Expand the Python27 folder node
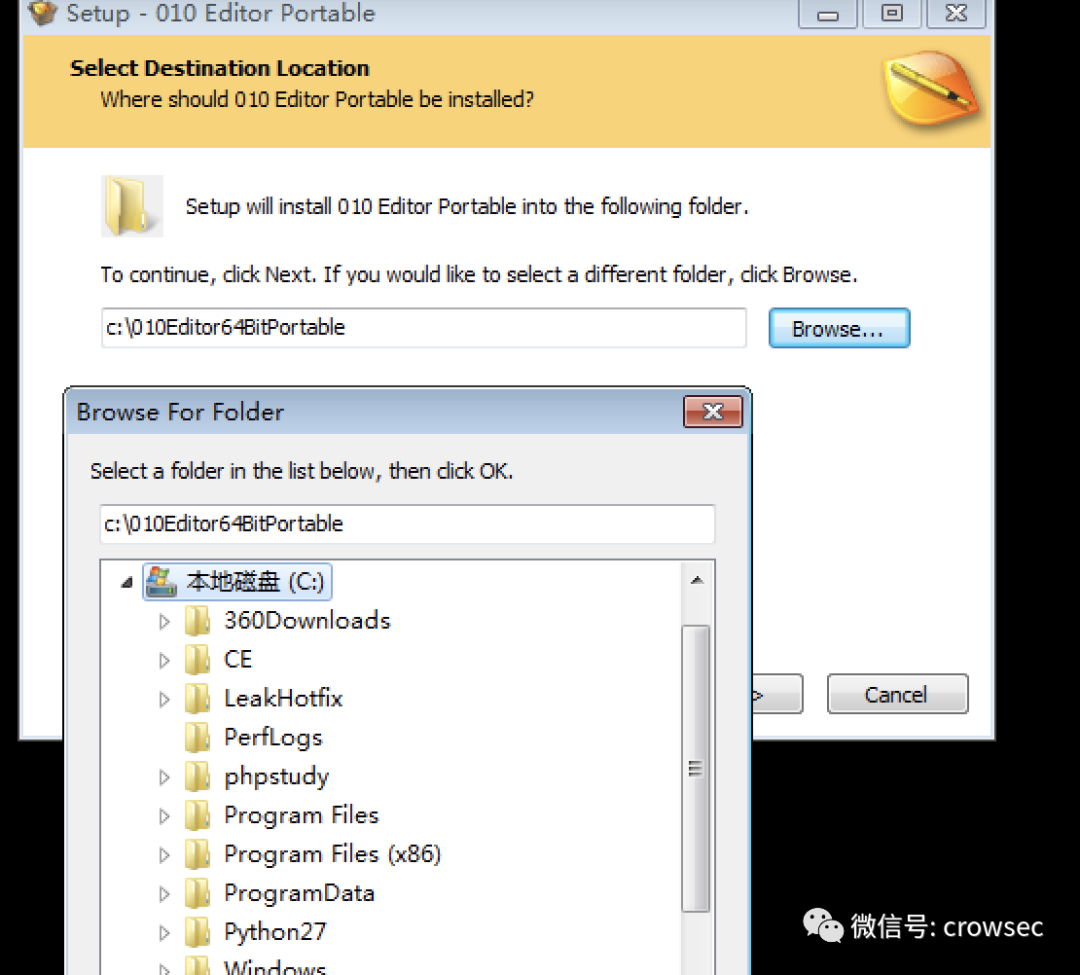Image resolution: width=1080 pixels, height=975 pixels. (x=164, y=933)
